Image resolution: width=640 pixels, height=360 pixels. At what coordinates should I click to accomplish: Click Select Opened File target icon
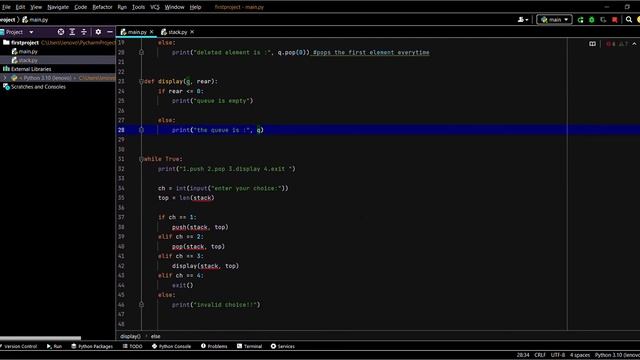tap(61, 32)
